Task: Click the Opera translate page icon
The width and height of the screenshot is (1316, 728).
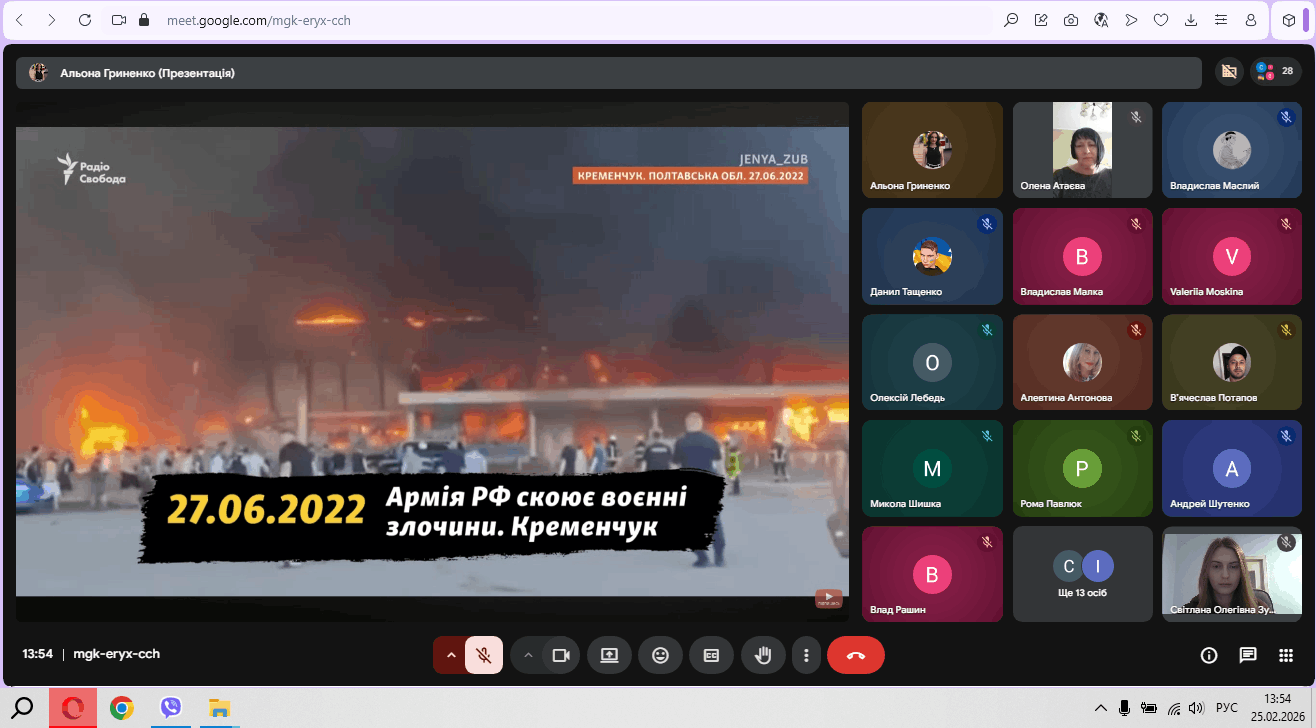Action: point(1101,20)
